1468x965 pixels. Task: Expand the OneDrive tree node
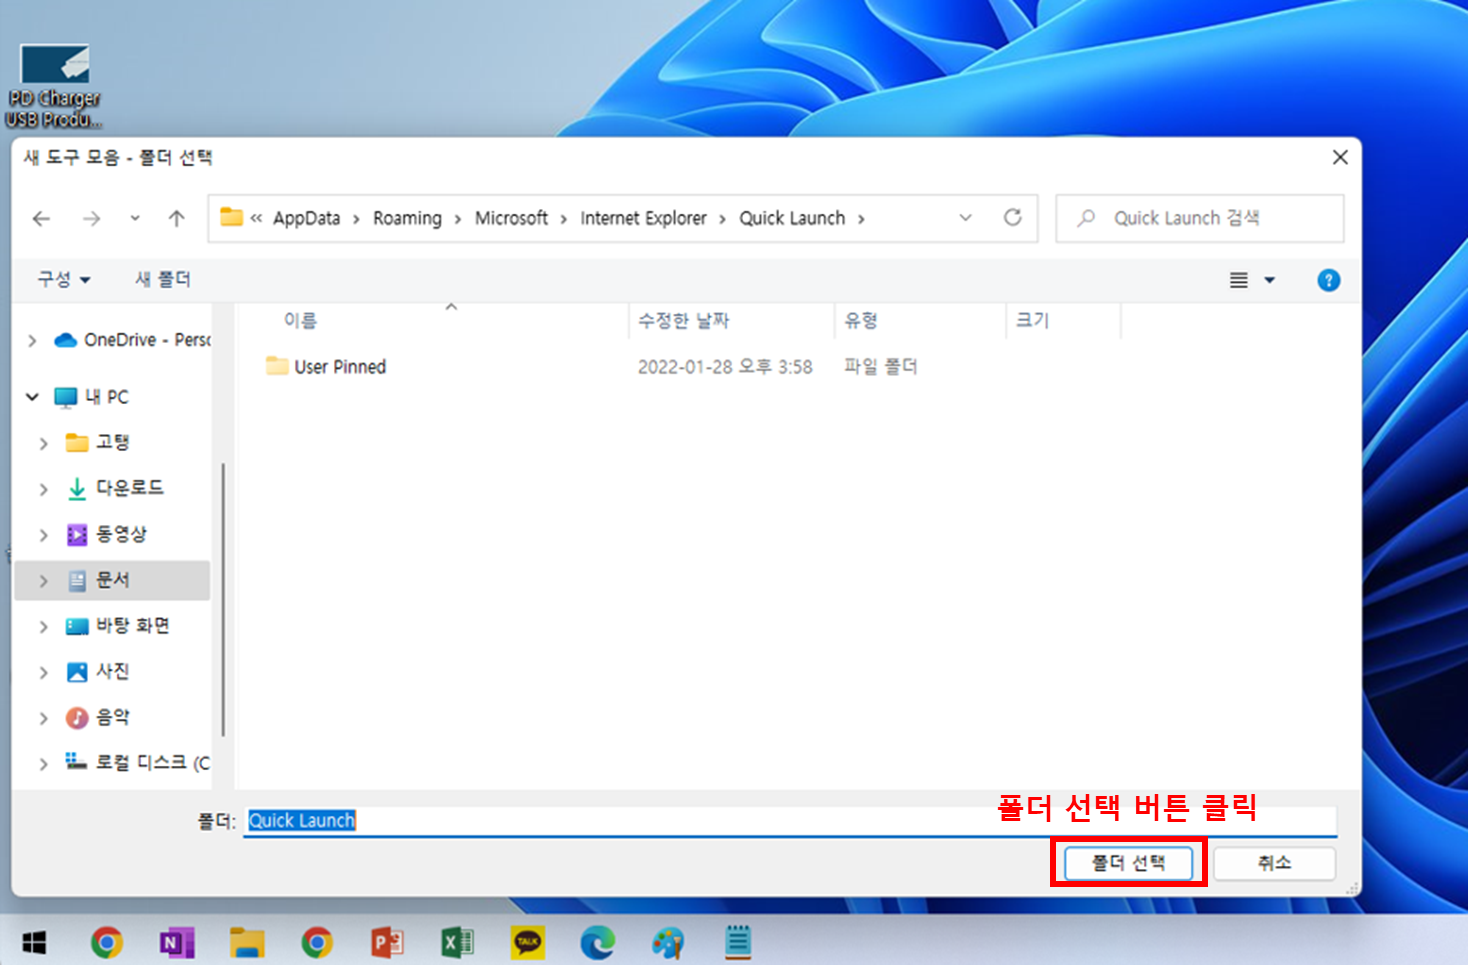pos(32,341)
